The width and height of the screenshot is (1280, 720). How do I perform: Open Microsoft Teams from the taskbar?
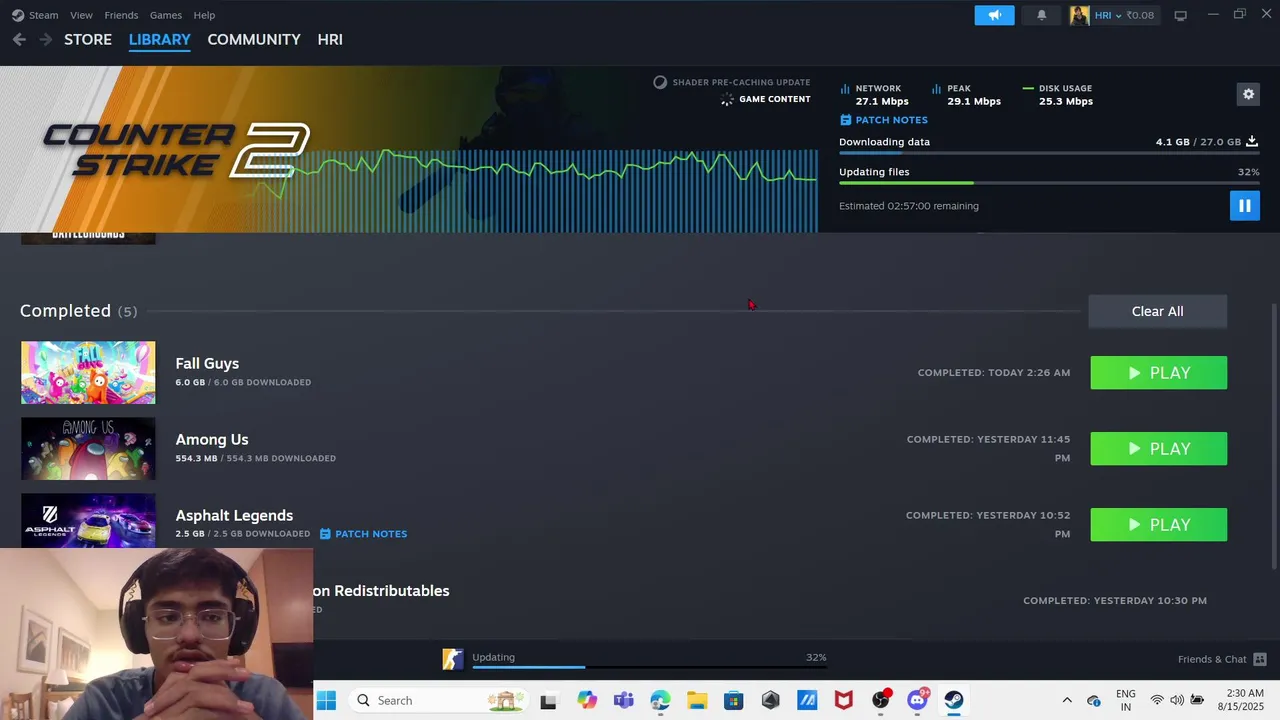(x=623, y=701)
